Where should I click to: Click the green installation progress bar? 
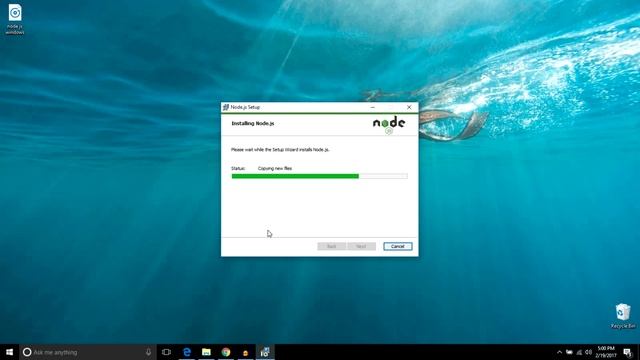click(x=320, y=176)
